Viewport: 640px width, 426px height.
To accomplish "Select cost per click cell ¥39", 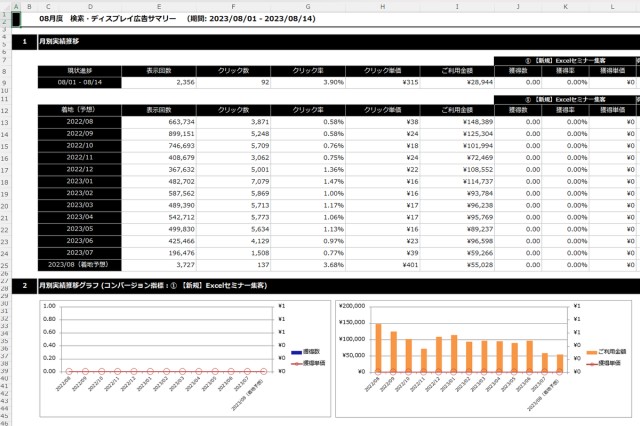I will coord(382,253).
